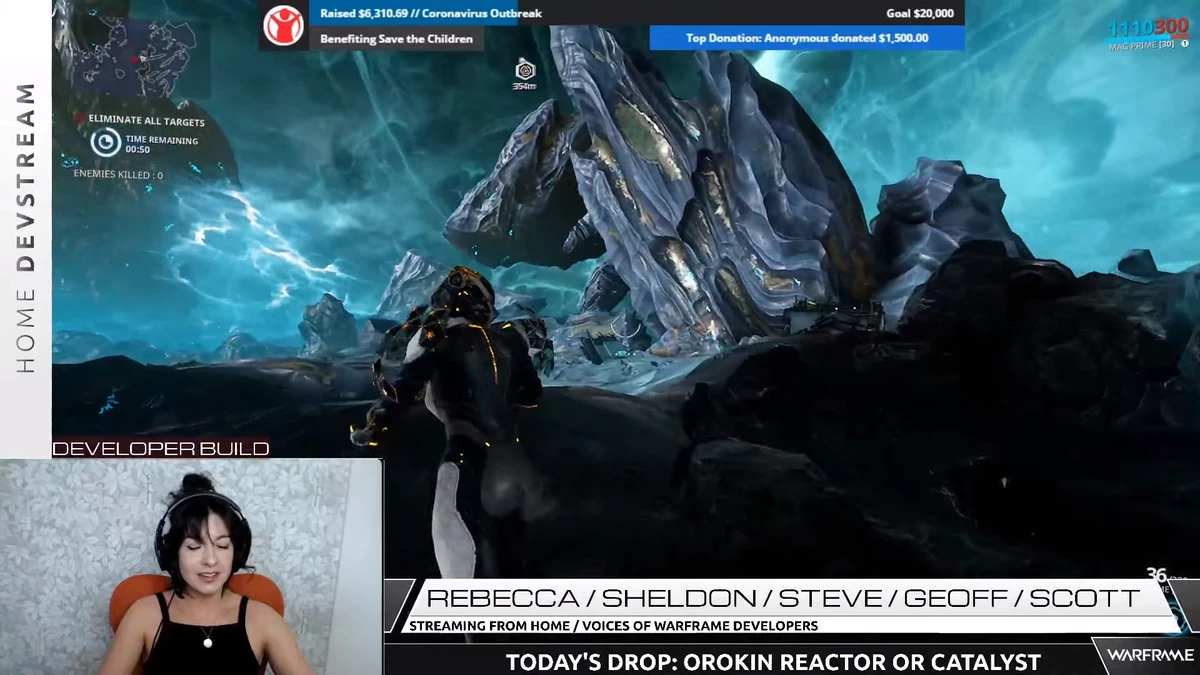The image size is (1200, 675).
Task: Click the circular timer icon beside Time Remaining
Action: (105, 143)
